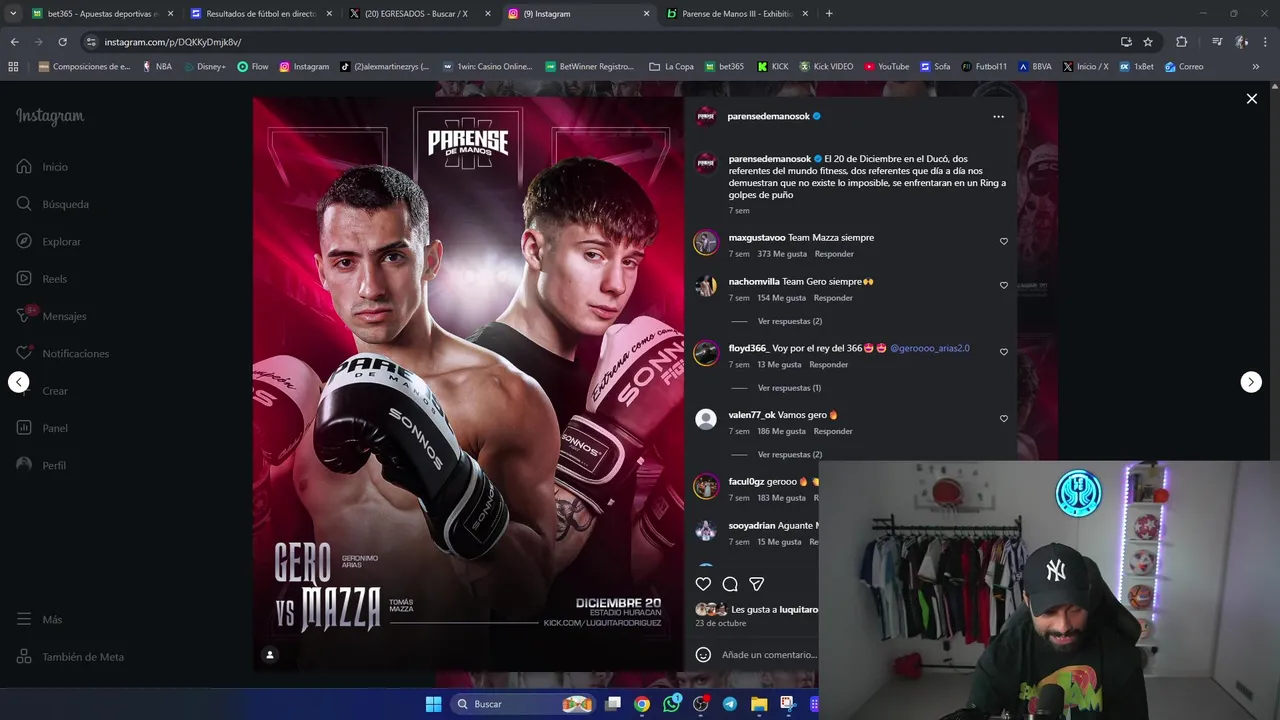Reply to maxgustavoo's comment via Responder

[834, 254]
